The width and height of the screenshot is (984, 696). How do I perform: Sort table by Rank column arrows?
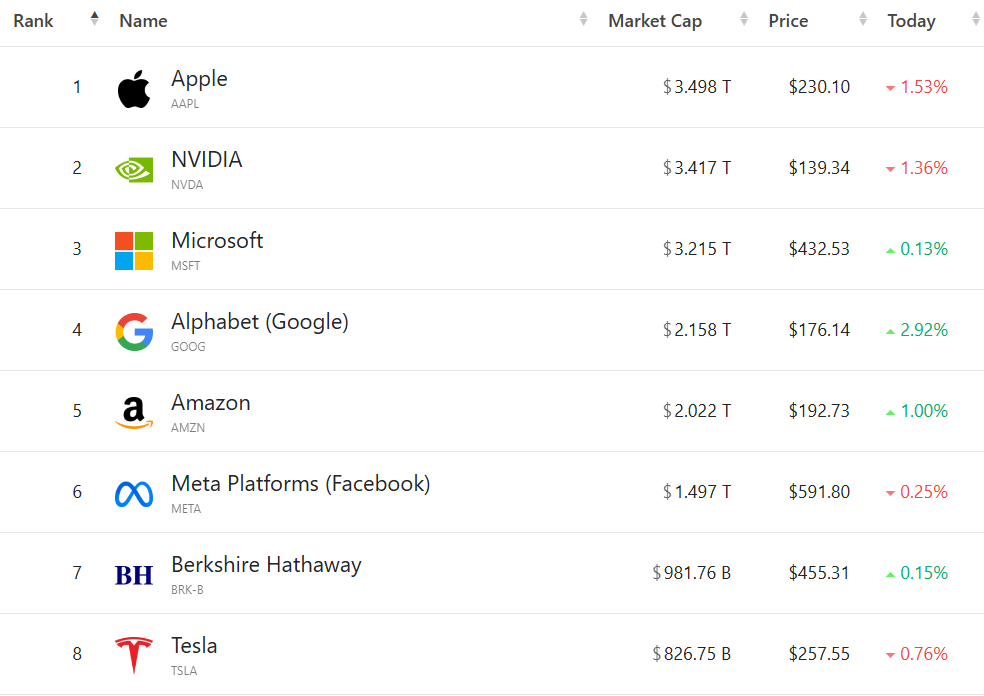(95, 19)
